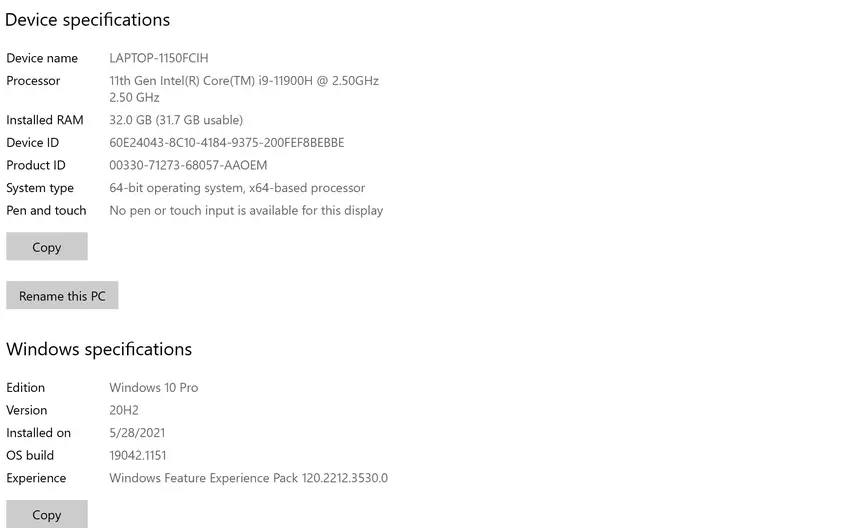Screen dimensions: 850x532
Task: Click the Rename this PC button
Action: (x=62, y=296)
